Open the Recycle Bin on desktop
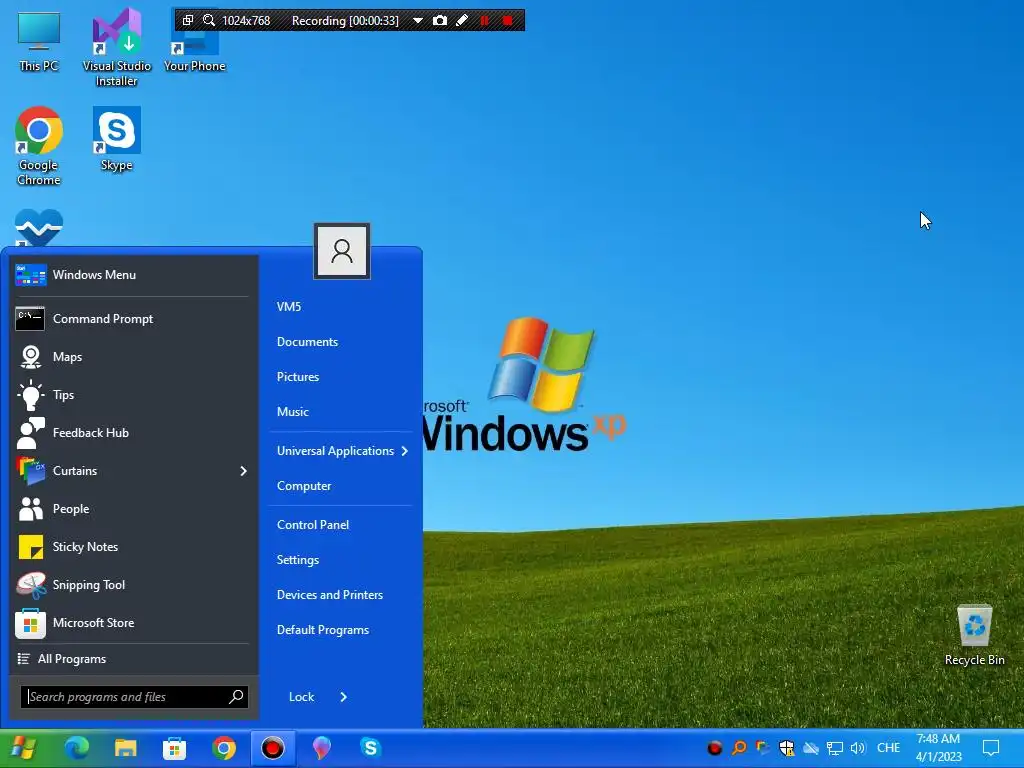 tap(974, 635)
